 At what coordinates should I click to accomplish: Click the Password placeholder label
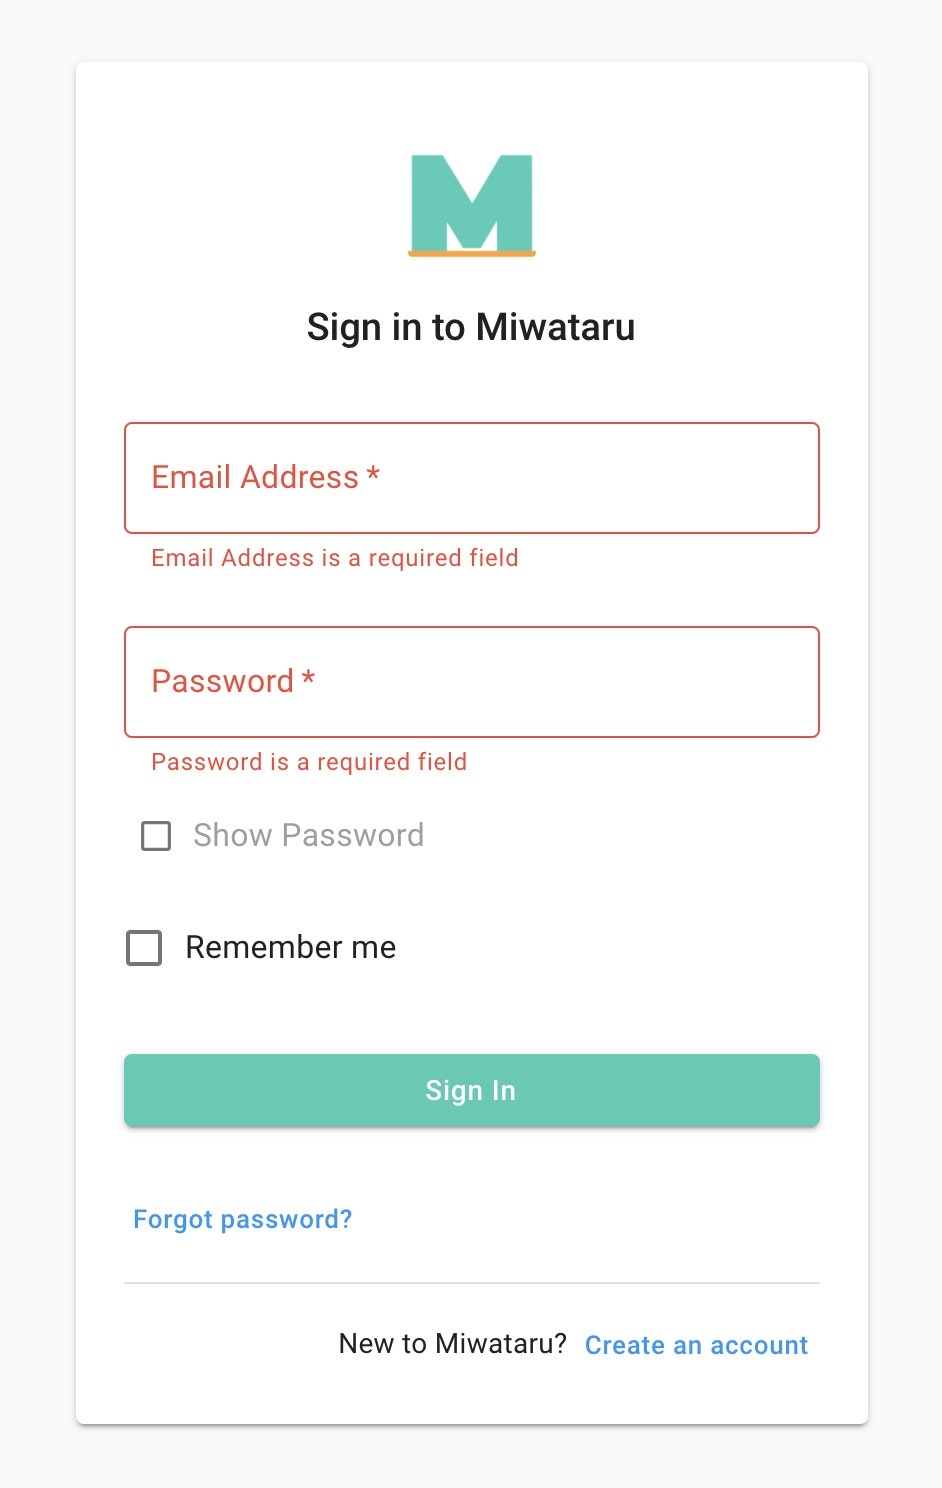tap(232, 681)
